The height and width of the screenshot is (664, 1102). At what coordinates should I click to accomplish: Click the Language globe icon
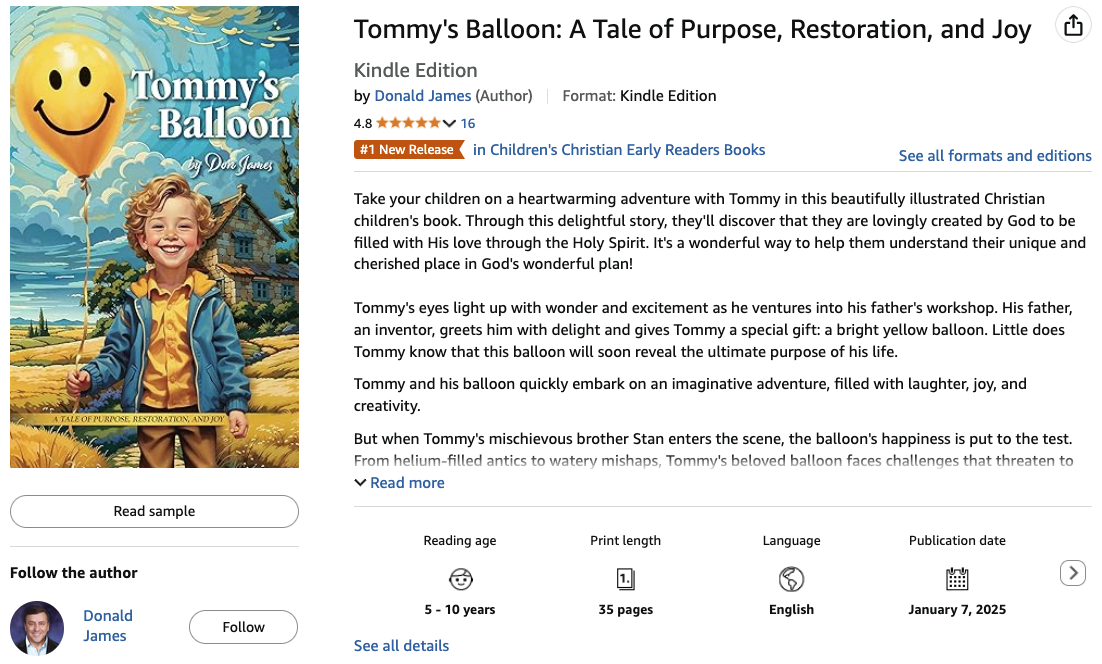(x=791, y=579)
